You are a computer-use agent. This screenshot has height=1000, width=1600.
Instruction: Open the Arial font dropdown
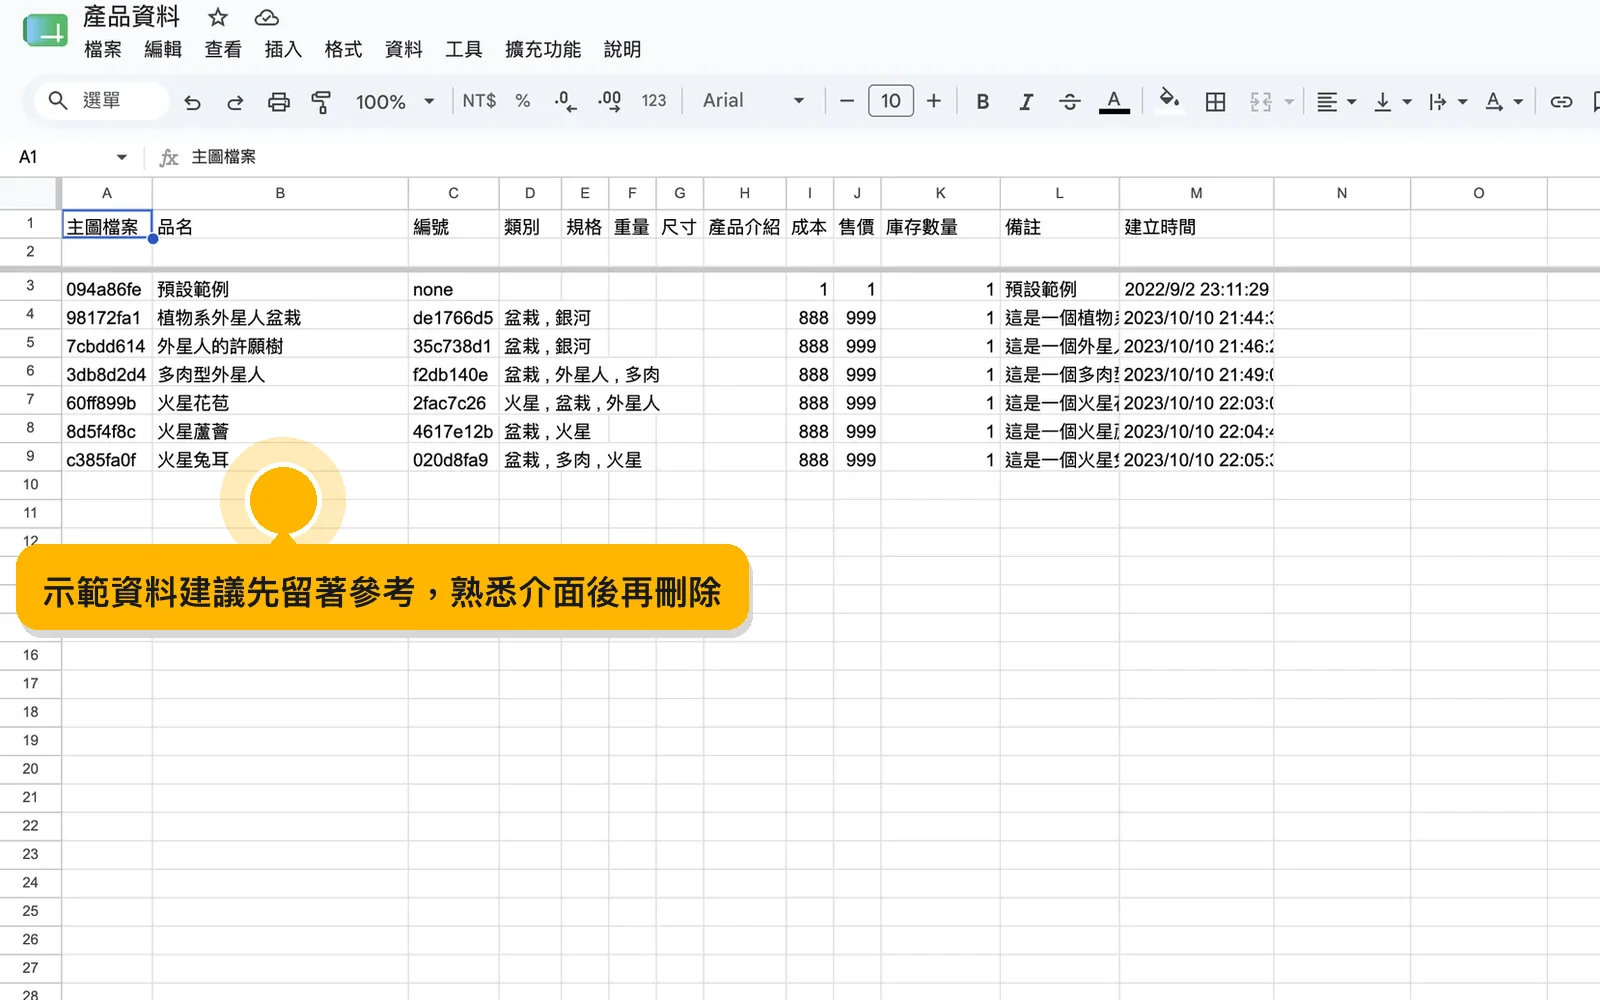tap(754, 101)
